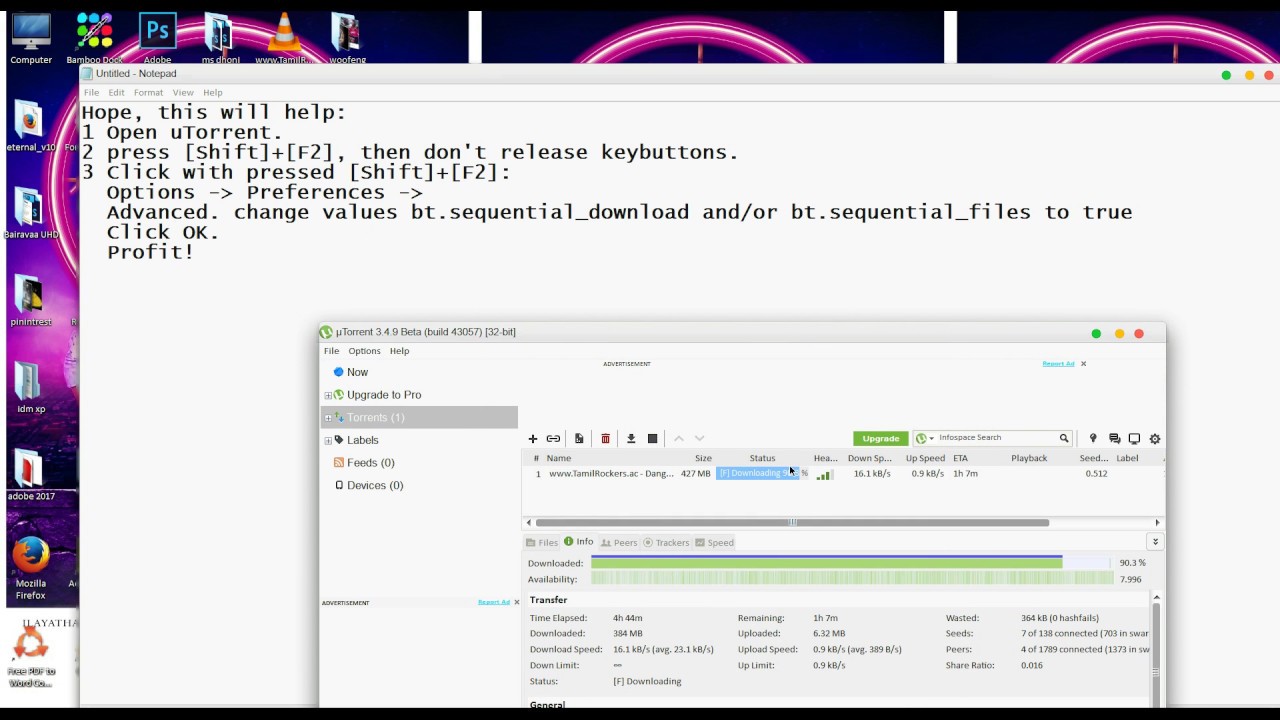Close the sidebar advertisement with X
1280x720 pixels.
(516, 602)
